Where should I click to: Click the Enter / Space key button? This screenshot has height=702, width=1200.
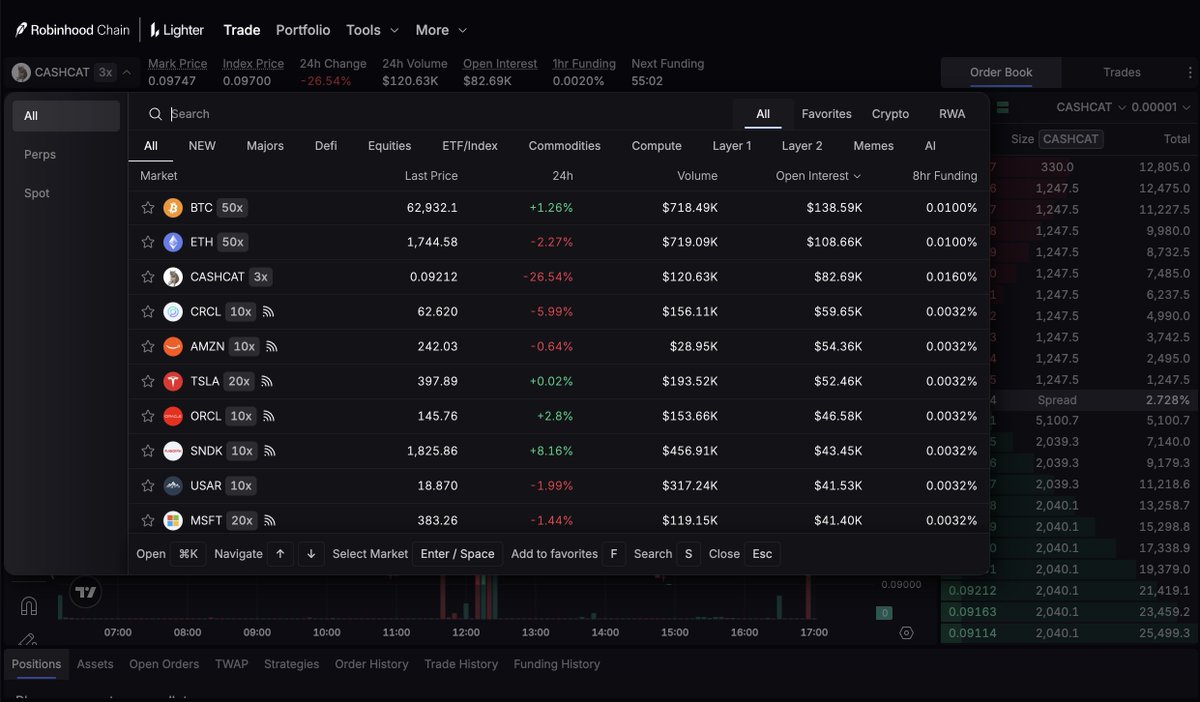click(457, 554)
